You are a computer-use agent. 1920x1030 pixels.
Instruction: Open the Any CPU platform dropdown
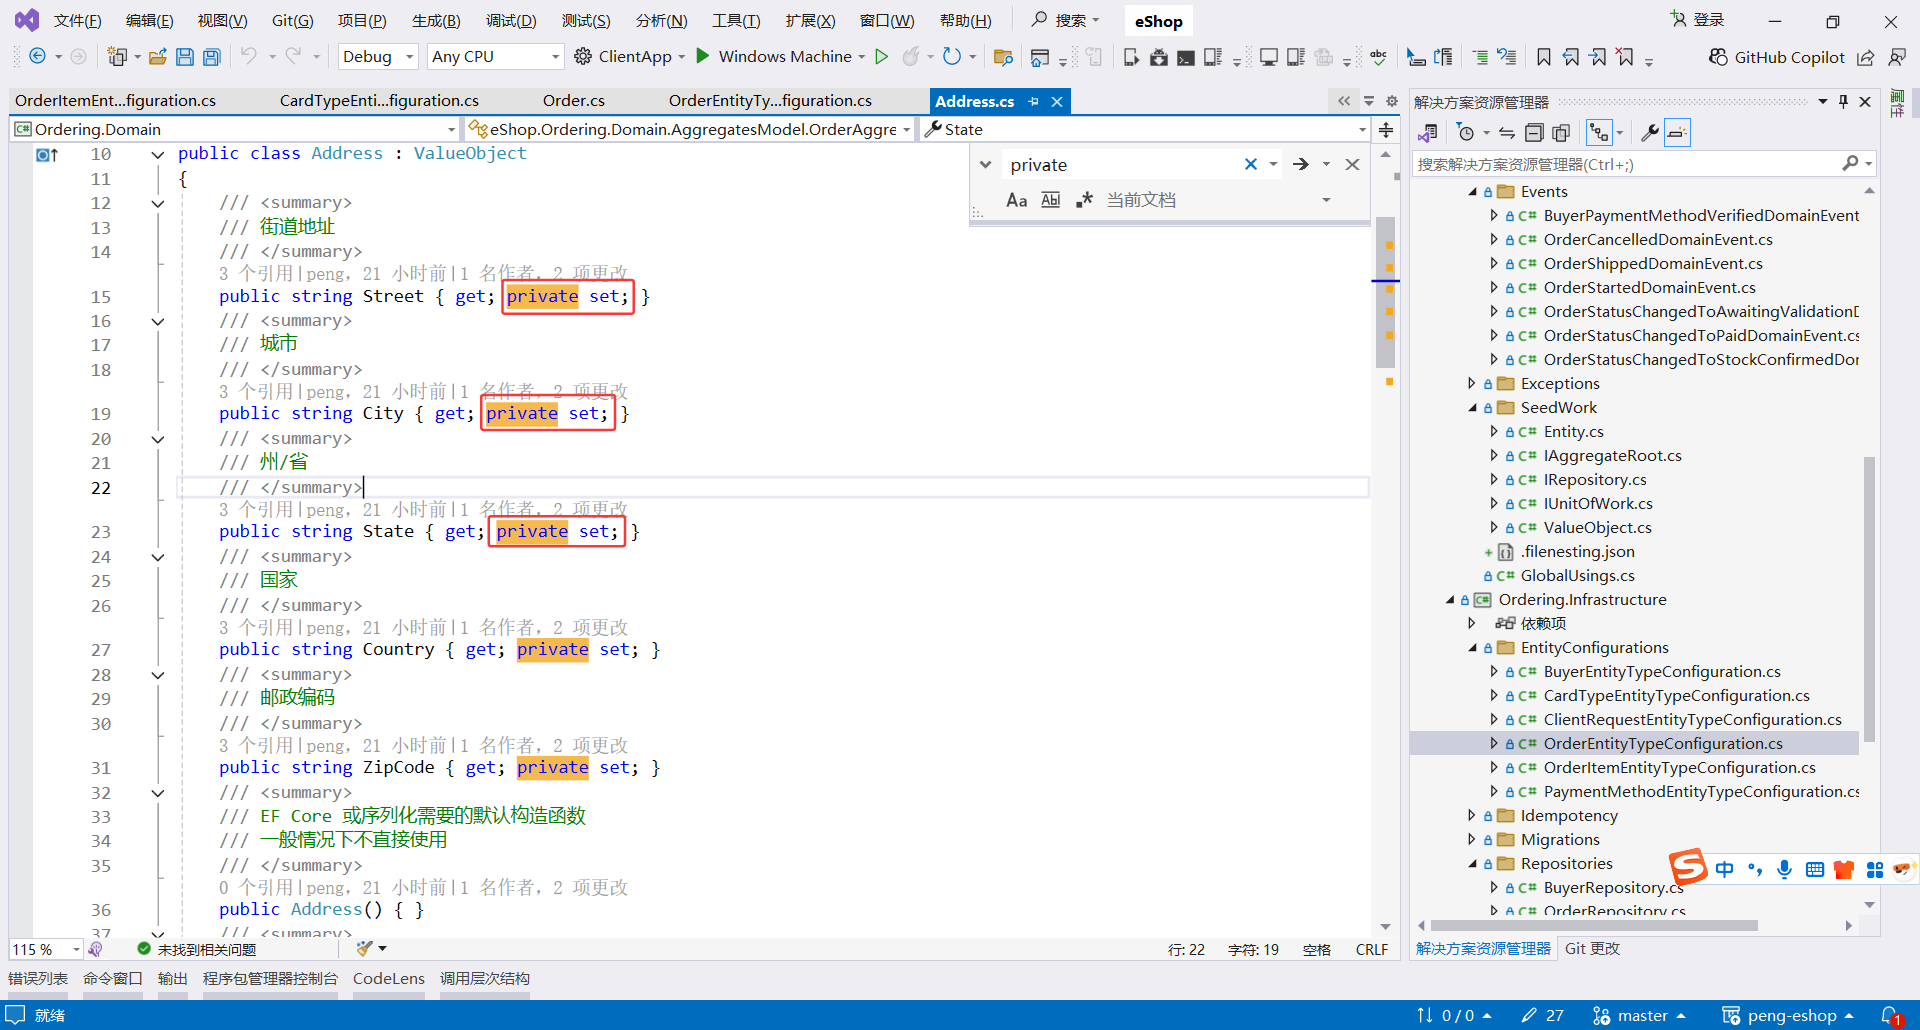496,57
